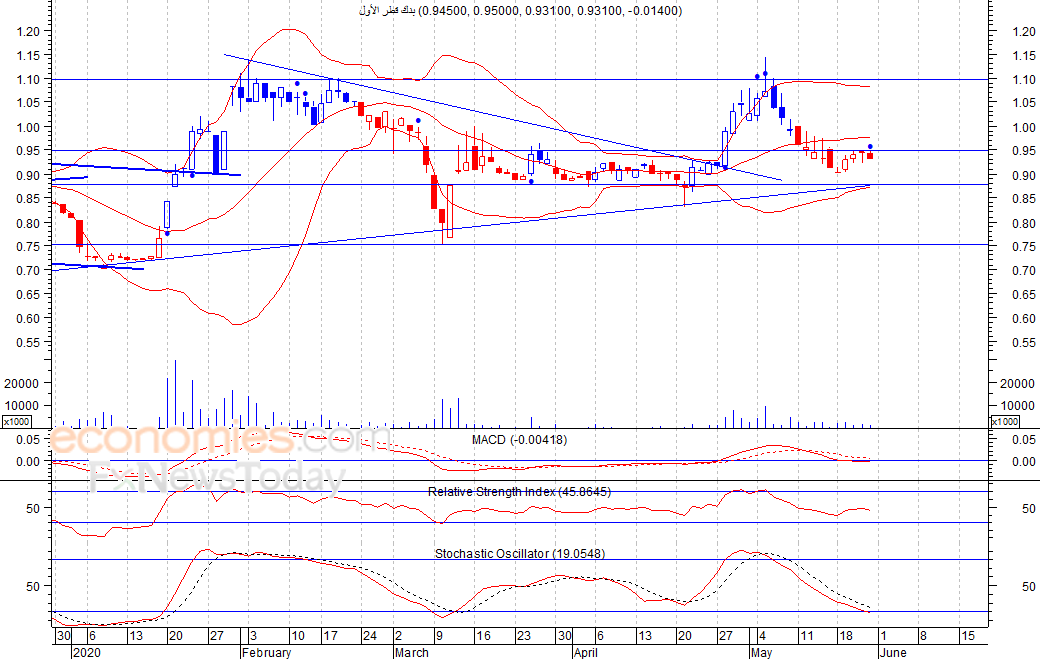Select the date label 17 on time axis
This screenshot has height=659, width=1040.
[x=330, y=636]
